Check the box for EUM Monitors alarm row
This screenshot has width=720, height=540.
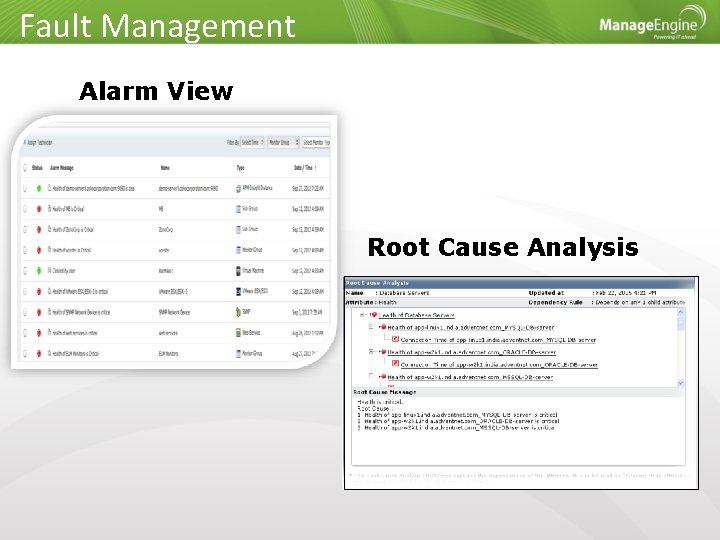point(25,353)
